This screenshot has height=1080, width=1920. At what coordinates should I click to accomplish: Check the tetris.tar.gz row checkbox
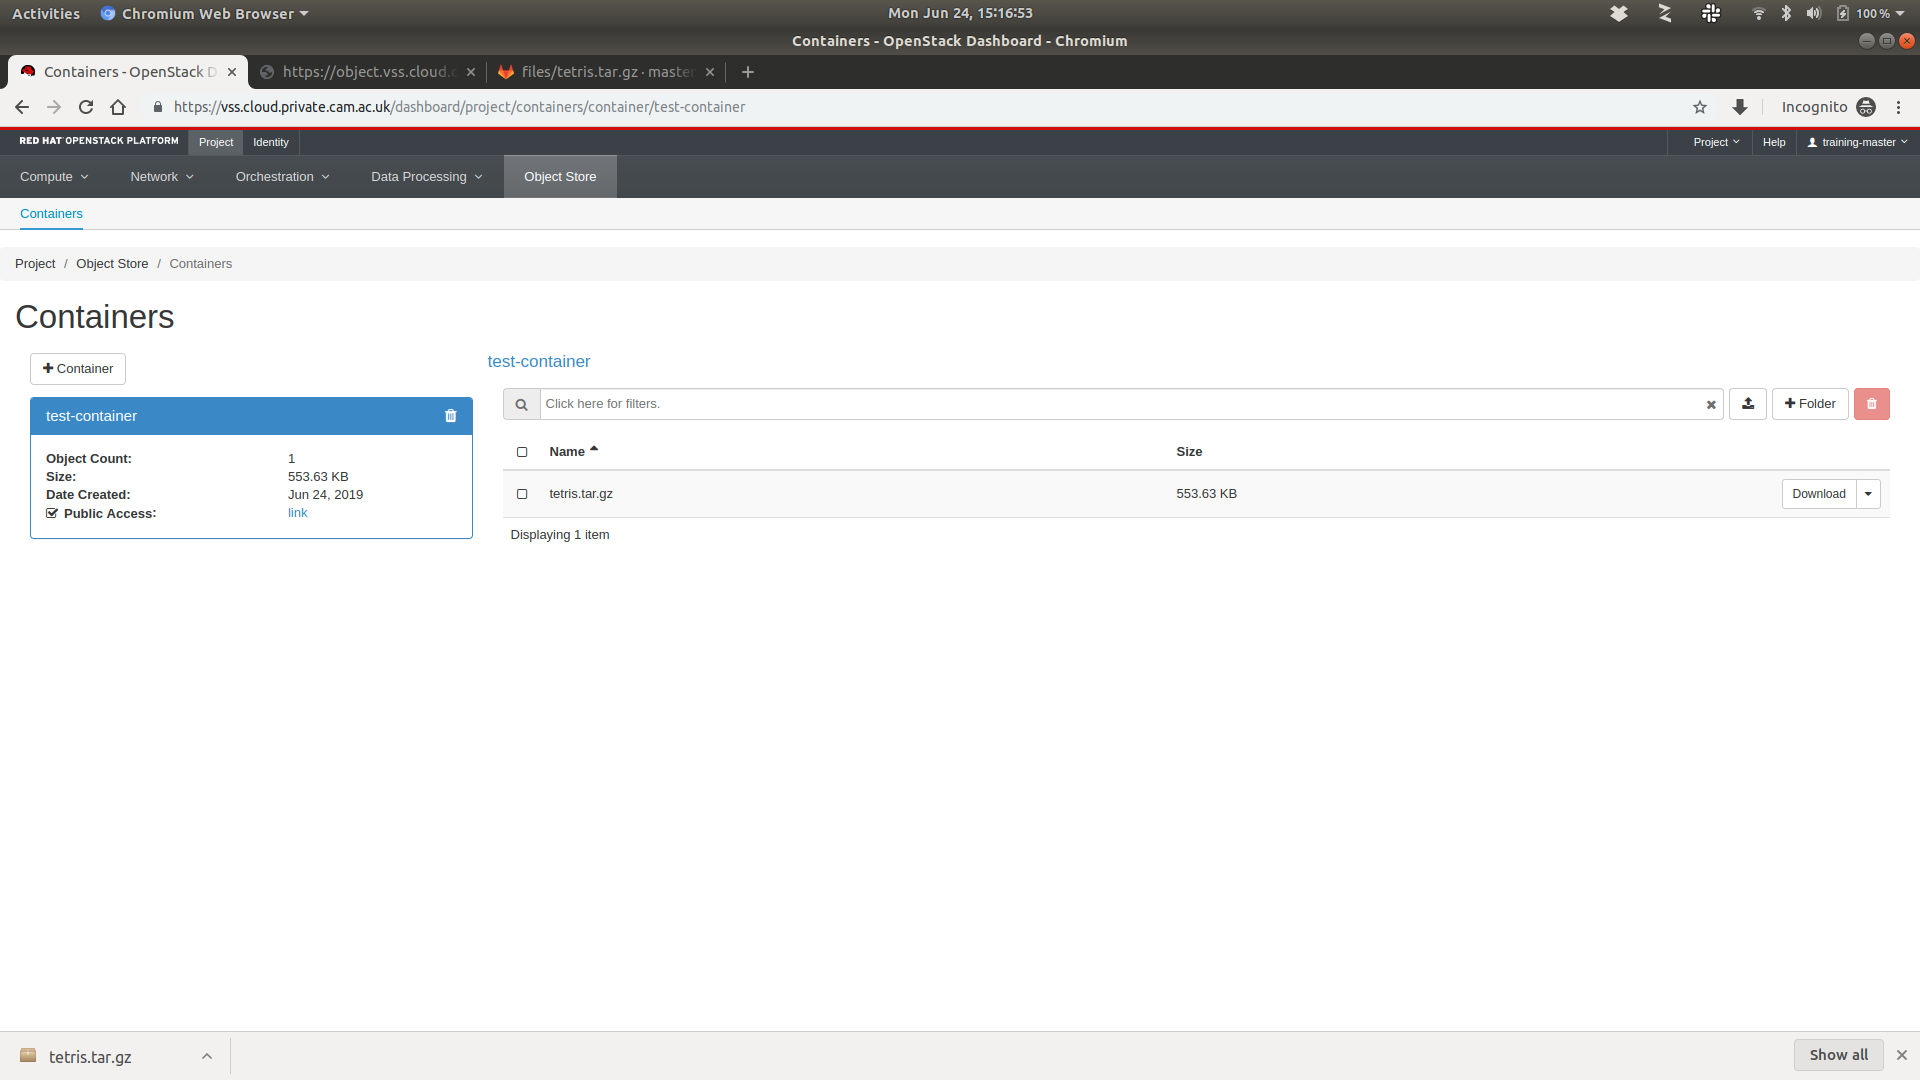coord(522,494)
